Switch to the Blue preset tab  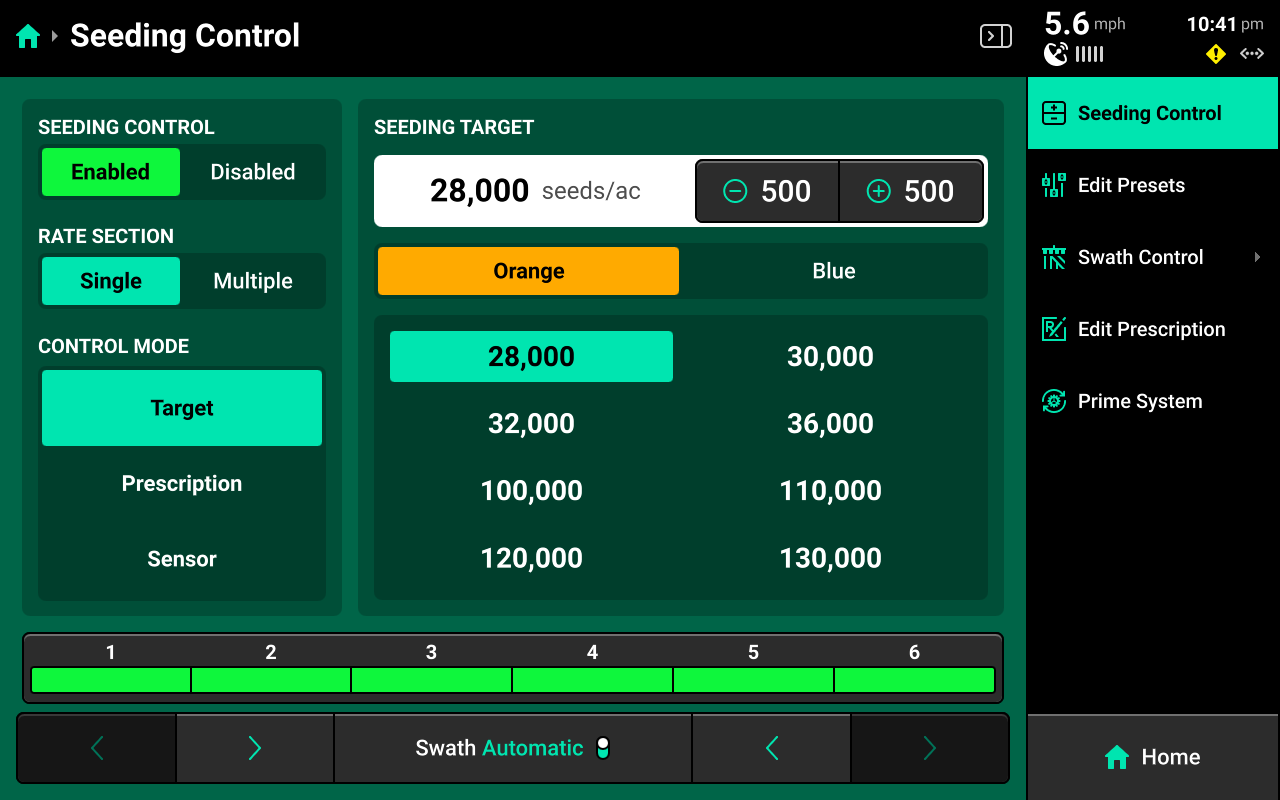(x=833, y=271)
